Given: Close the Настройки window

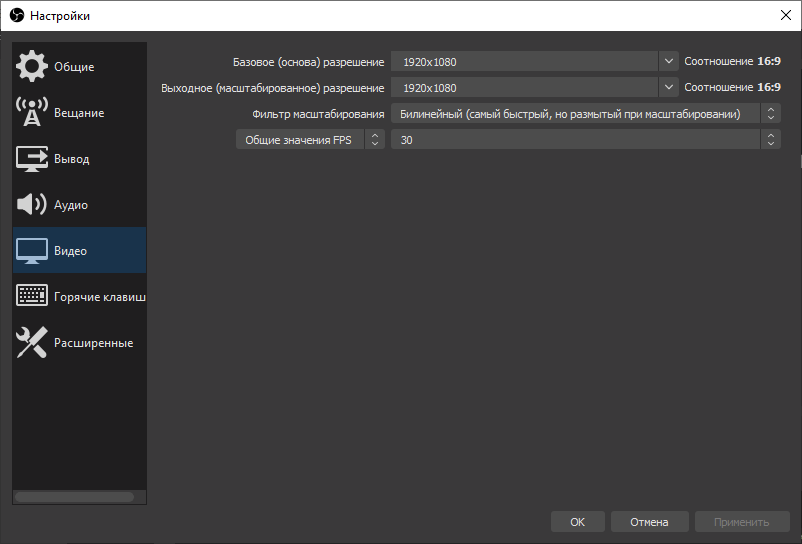Looking at the screenshot, I should click(783, 15).
